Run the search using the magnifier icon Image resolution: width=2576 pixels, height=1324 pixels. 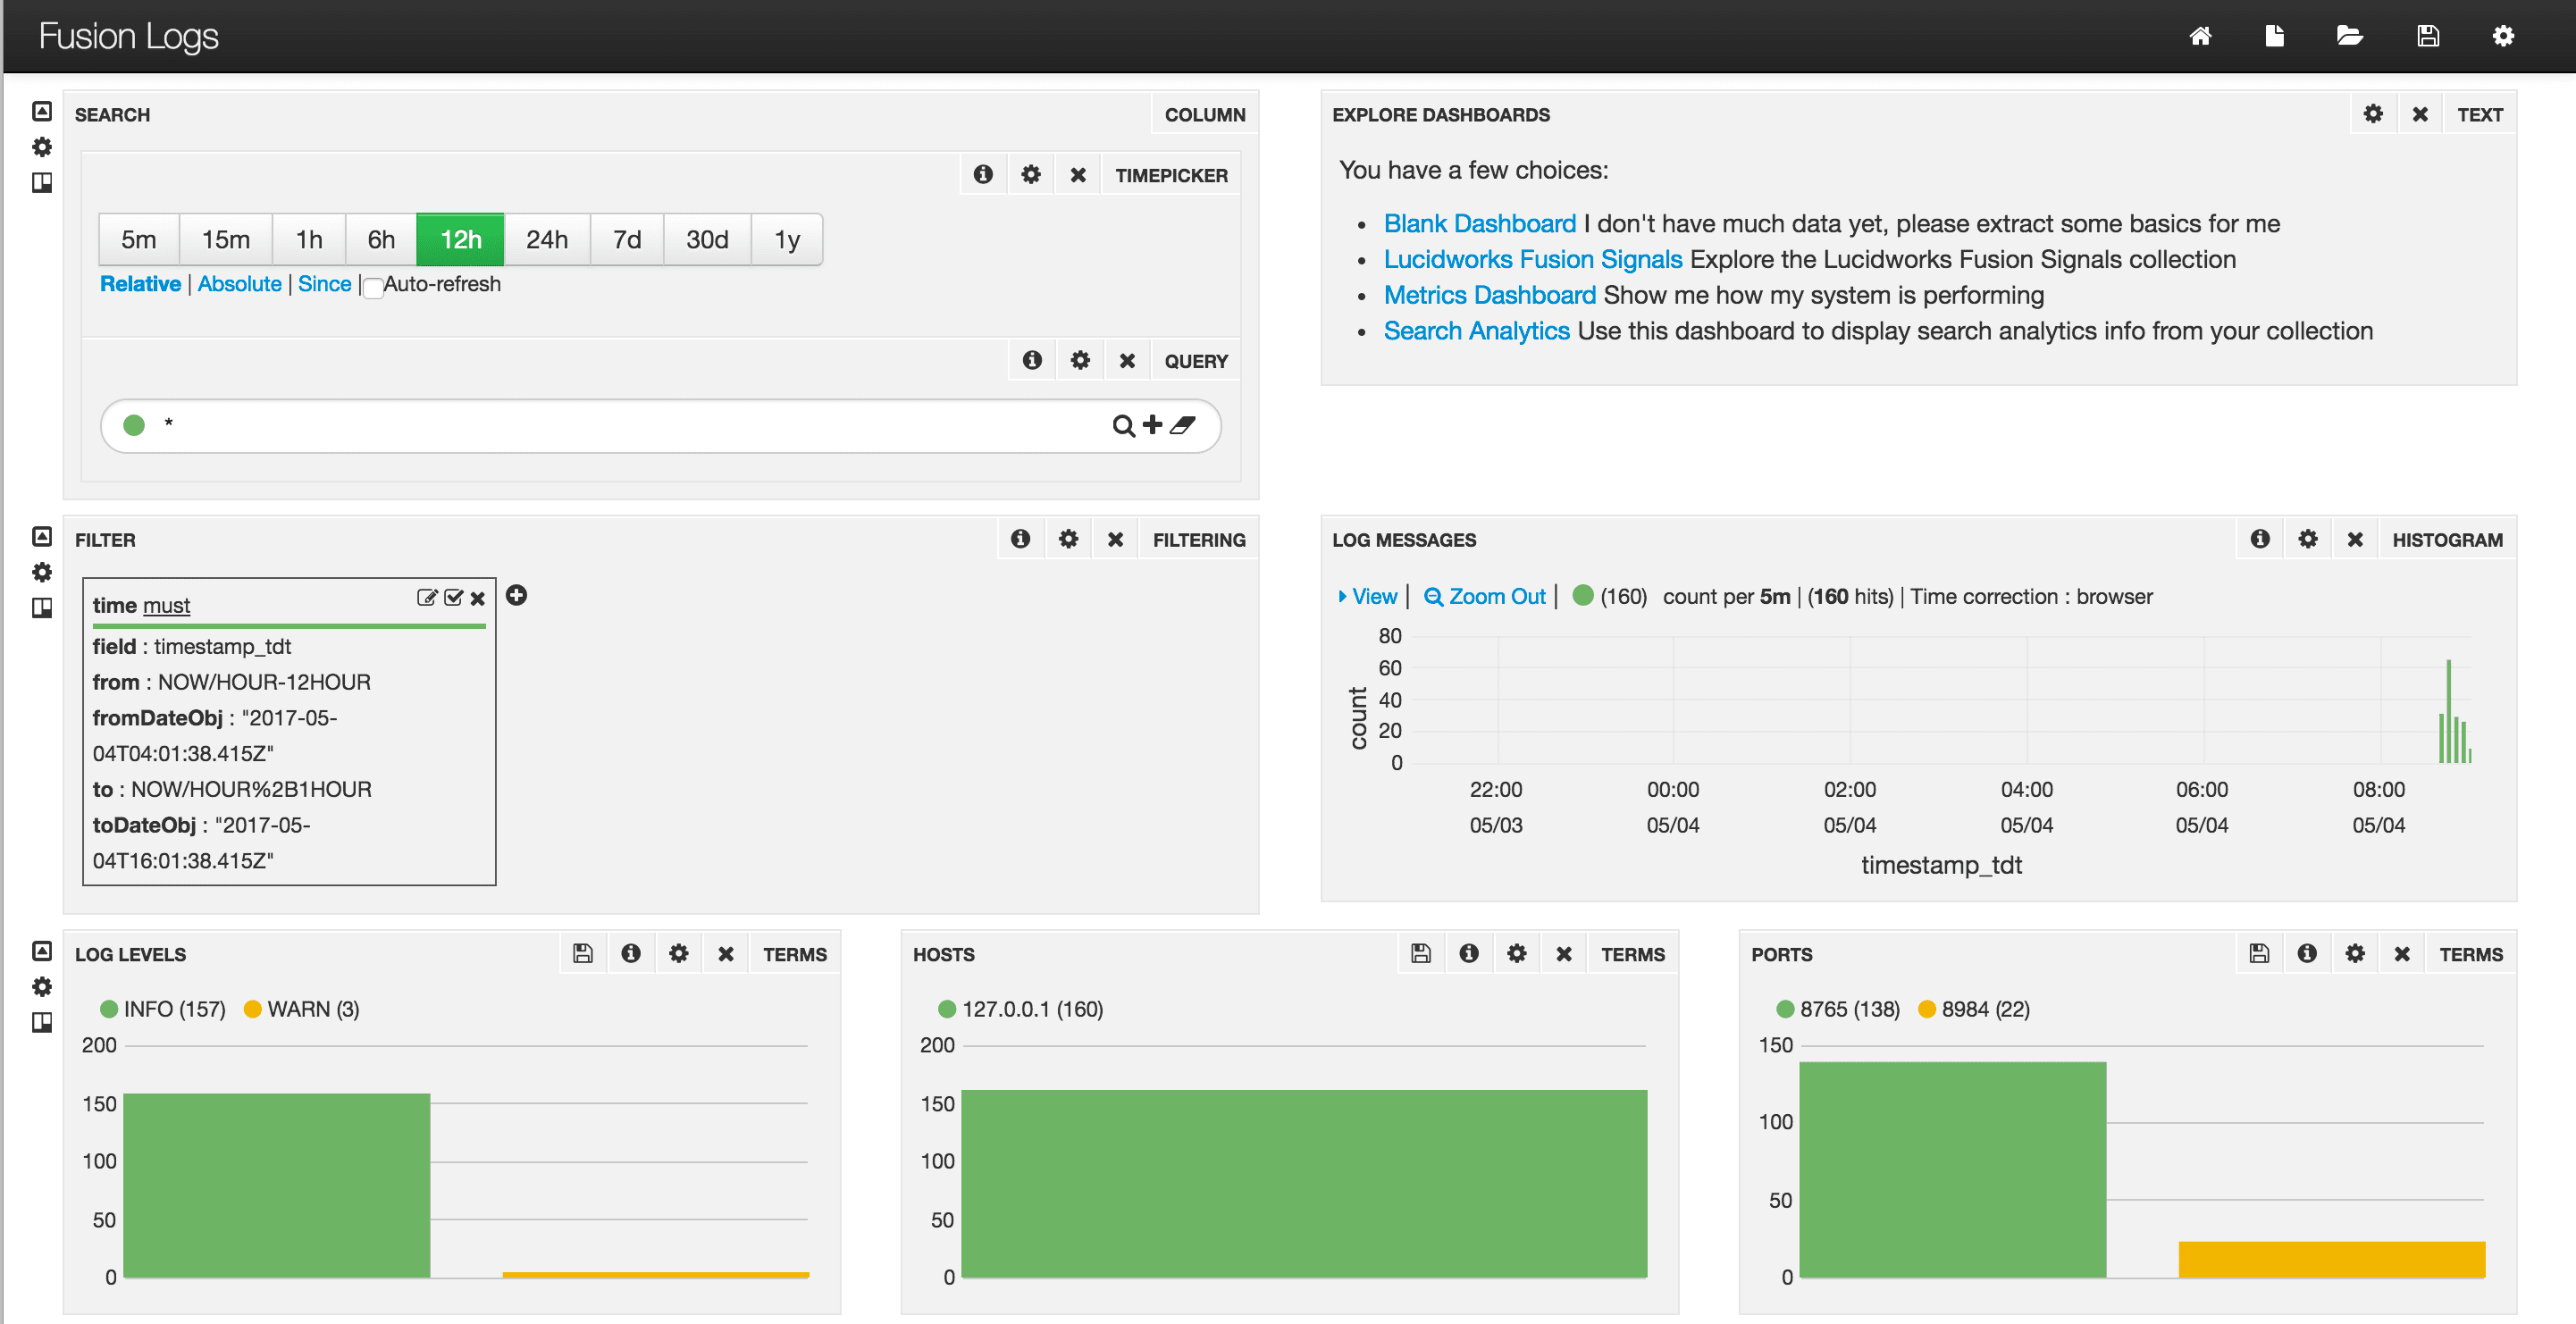1122,425
